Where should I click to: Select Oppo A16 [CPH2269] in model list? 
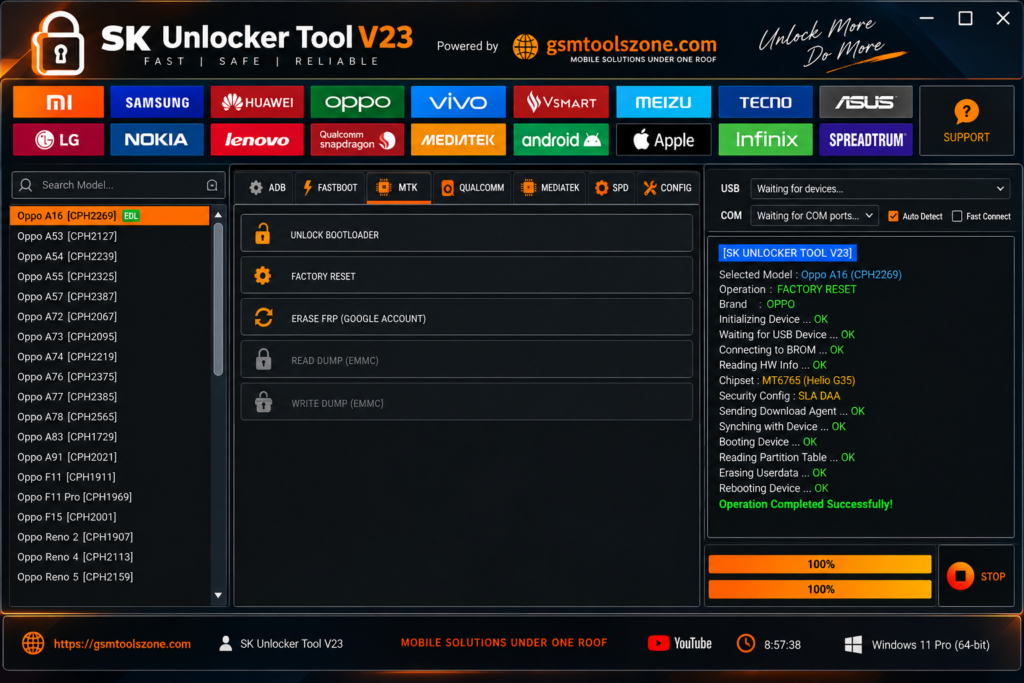pos(110,215)
